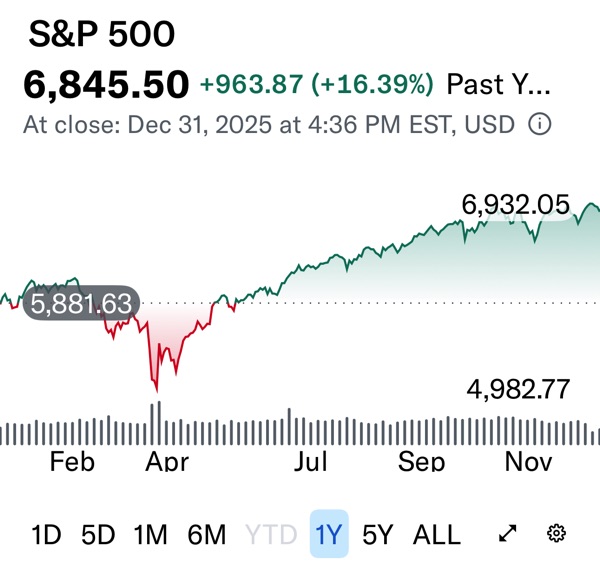Click the 4,982.77 low price label
This screenshot has height=583, width=600.
coord(520,389)
